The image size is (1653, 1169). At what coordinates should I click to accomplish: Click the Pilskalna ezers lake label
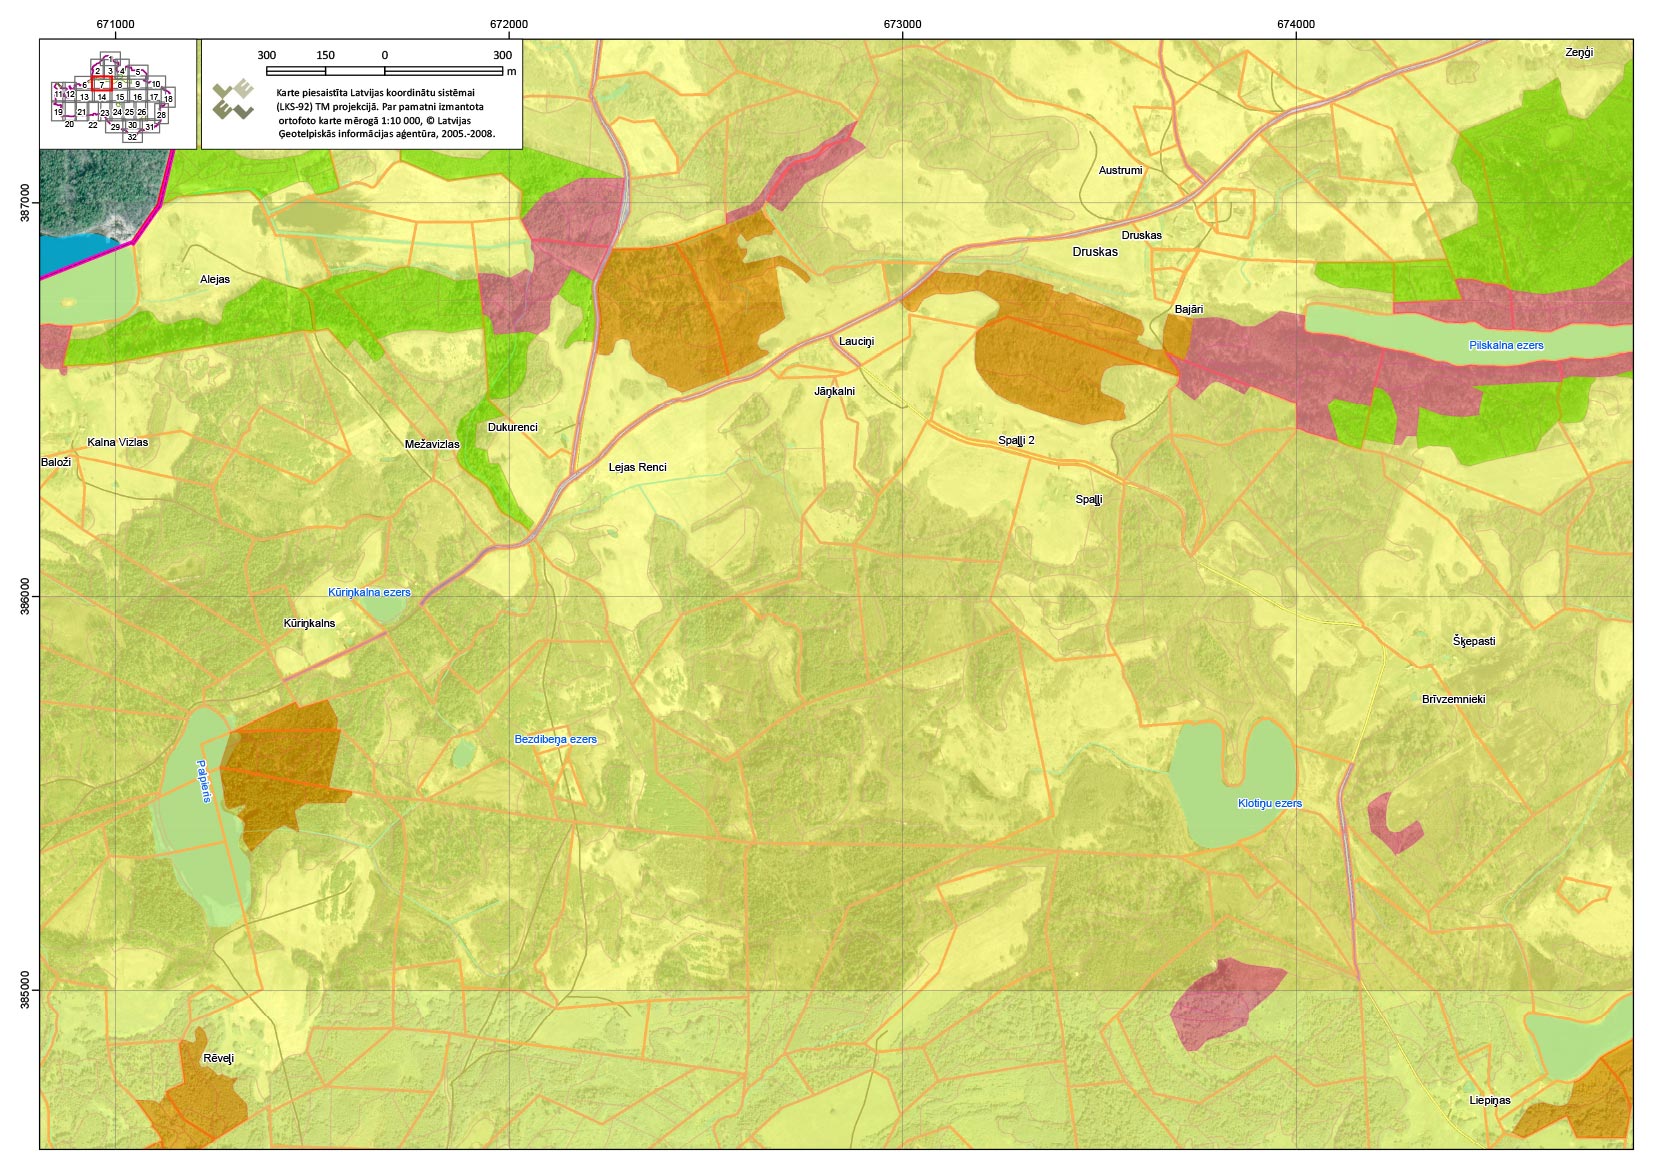pyautogui.click(x=1505, y=346)
